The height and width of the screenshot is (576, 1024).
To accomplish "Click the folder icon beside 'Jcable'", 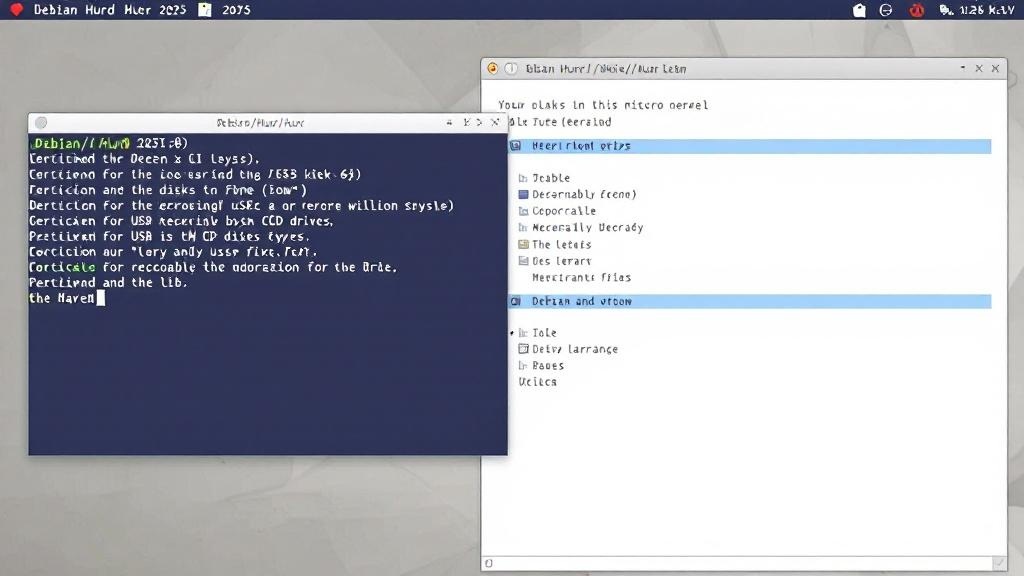I will click(522, 178).
